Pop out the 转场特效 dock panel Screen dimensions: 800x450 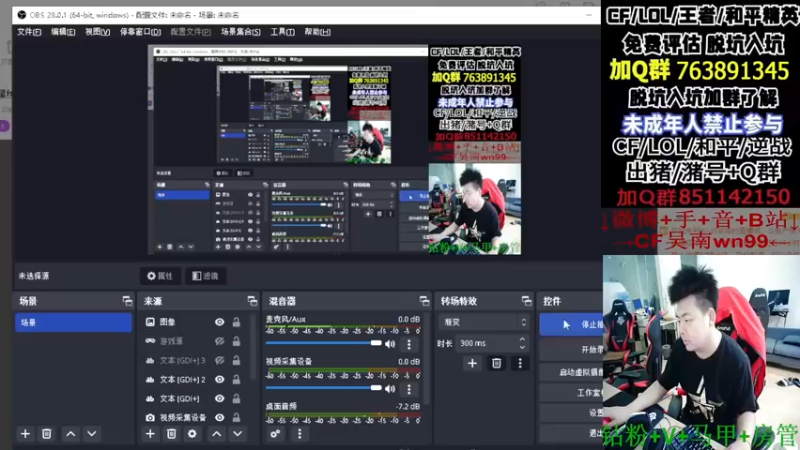click(527, 301)
